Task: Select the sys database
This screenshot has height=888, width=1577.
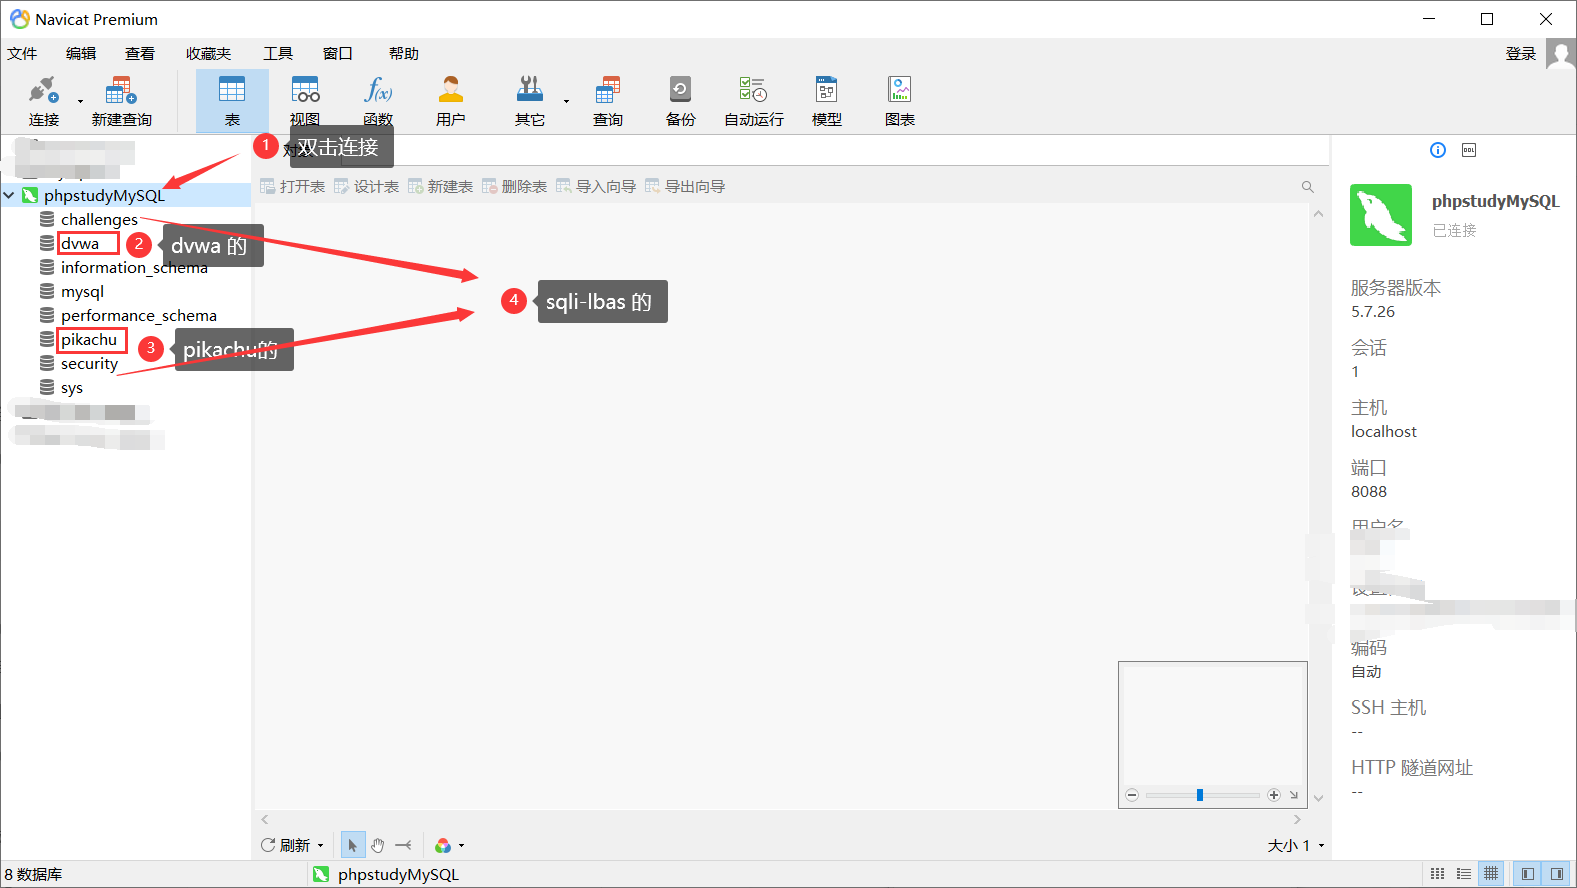Action: point(72,387)
